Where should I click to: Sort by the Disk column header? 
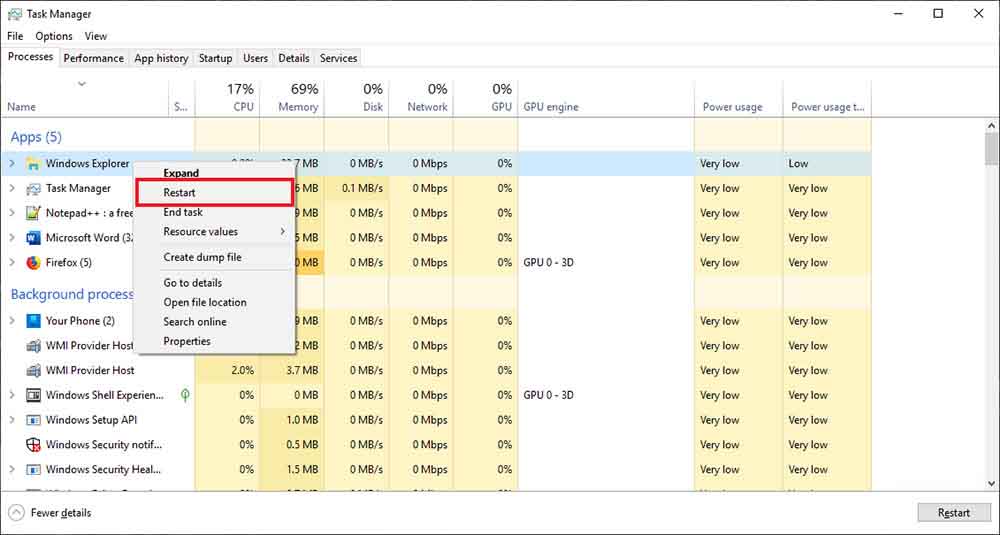[x=357, y=98]
